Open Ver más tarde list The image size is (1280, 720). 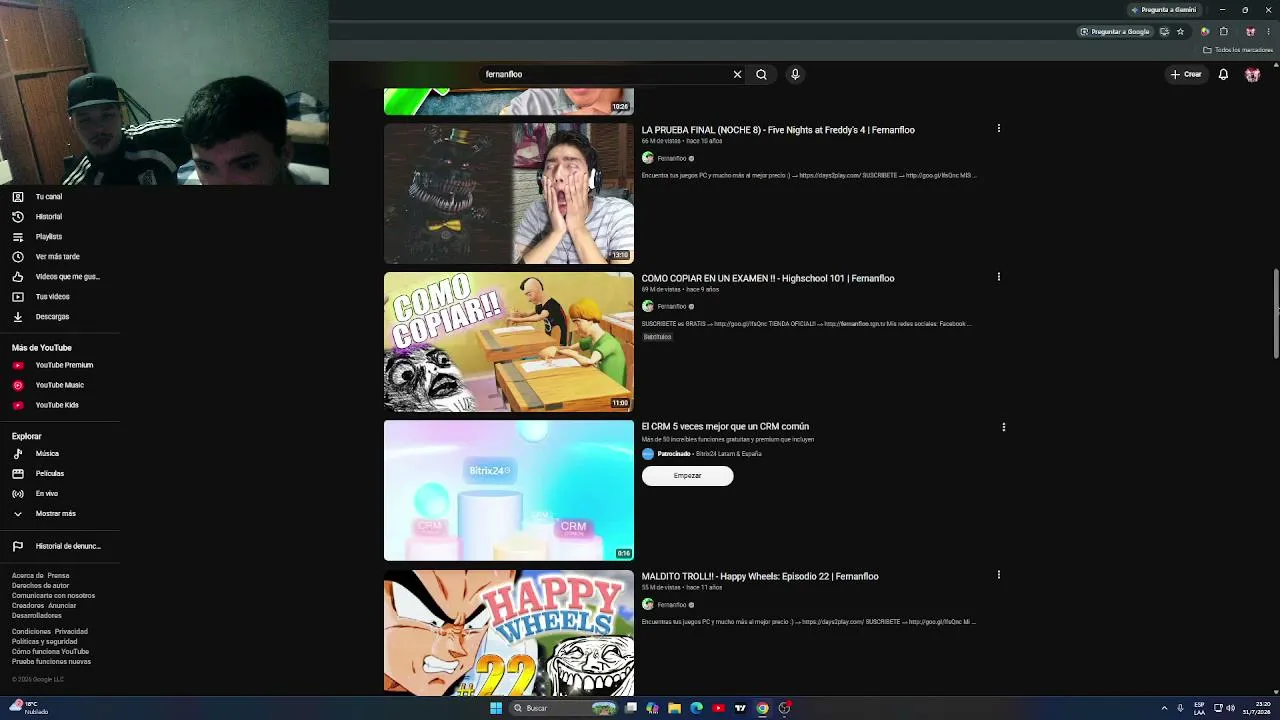(60, 257)
